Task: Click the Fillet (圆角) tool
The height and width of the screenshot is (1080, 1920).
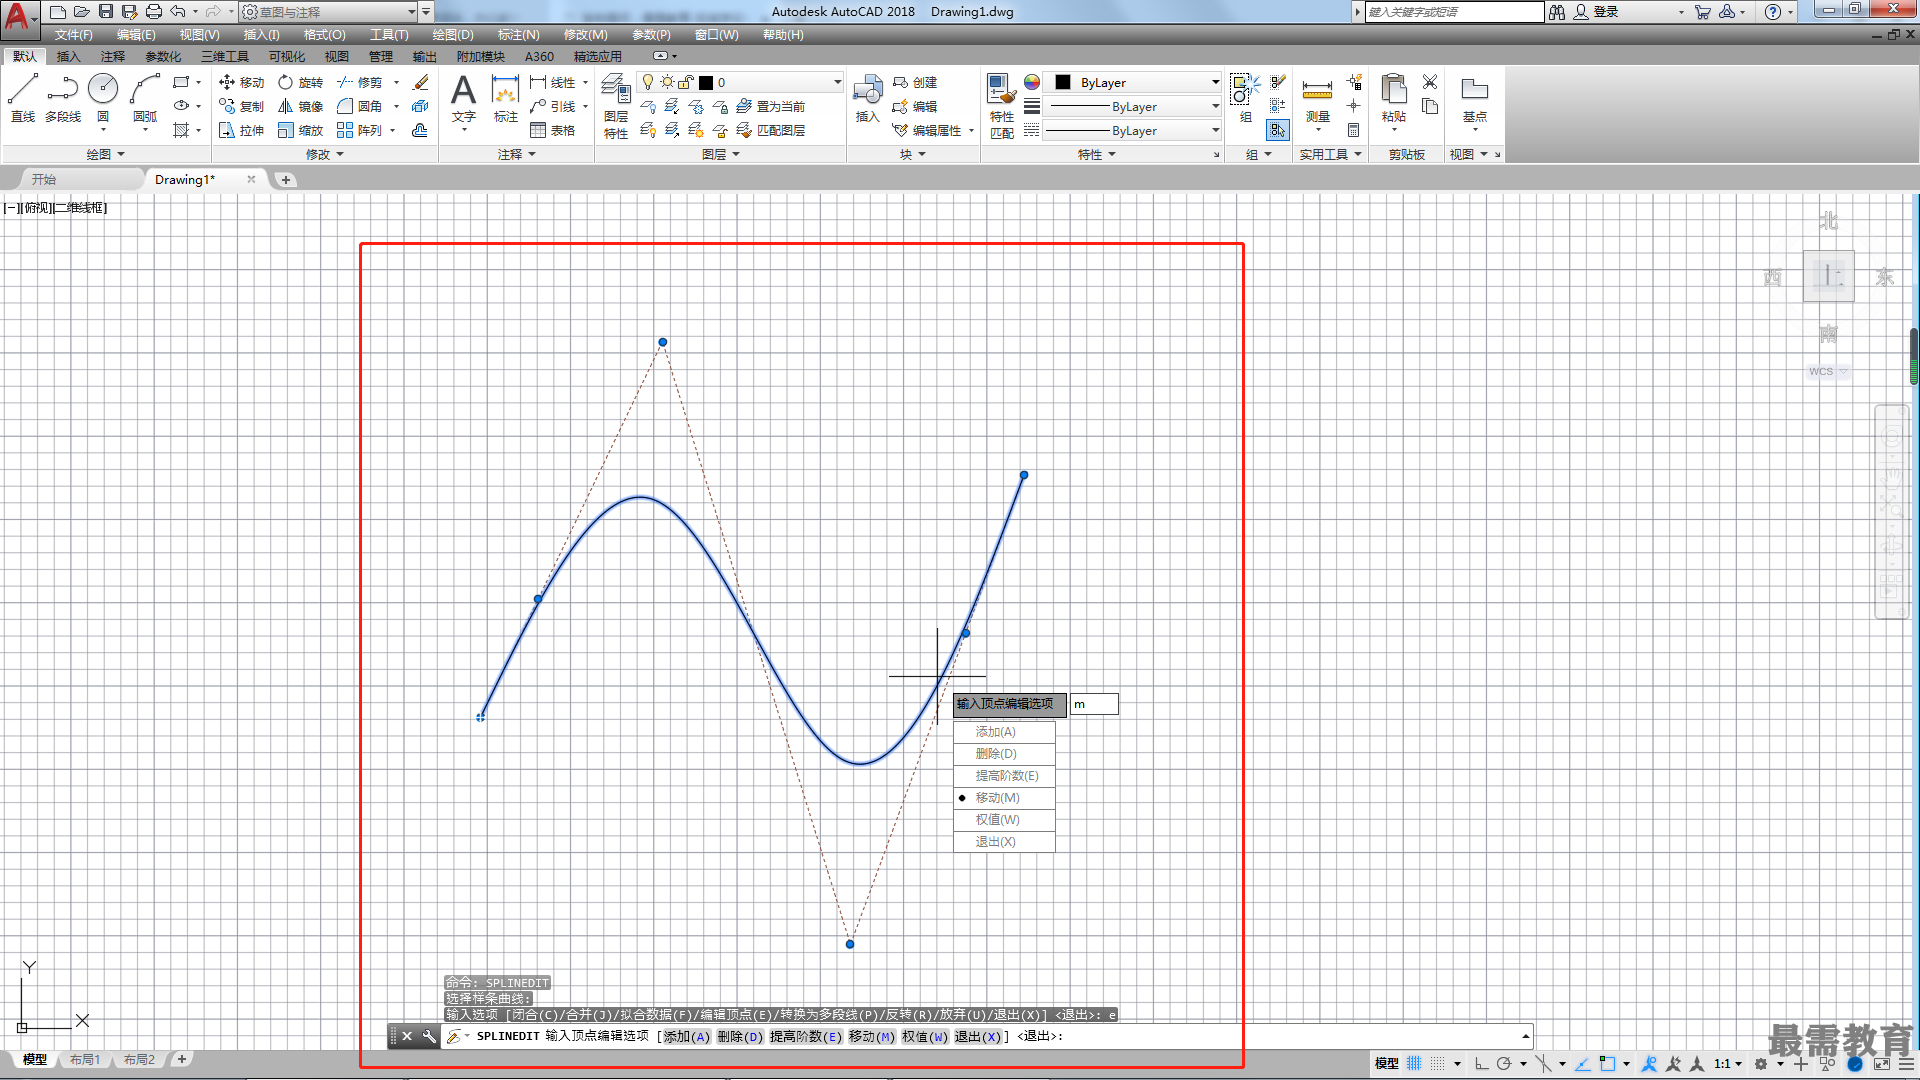Action: (x=360, y=106)
